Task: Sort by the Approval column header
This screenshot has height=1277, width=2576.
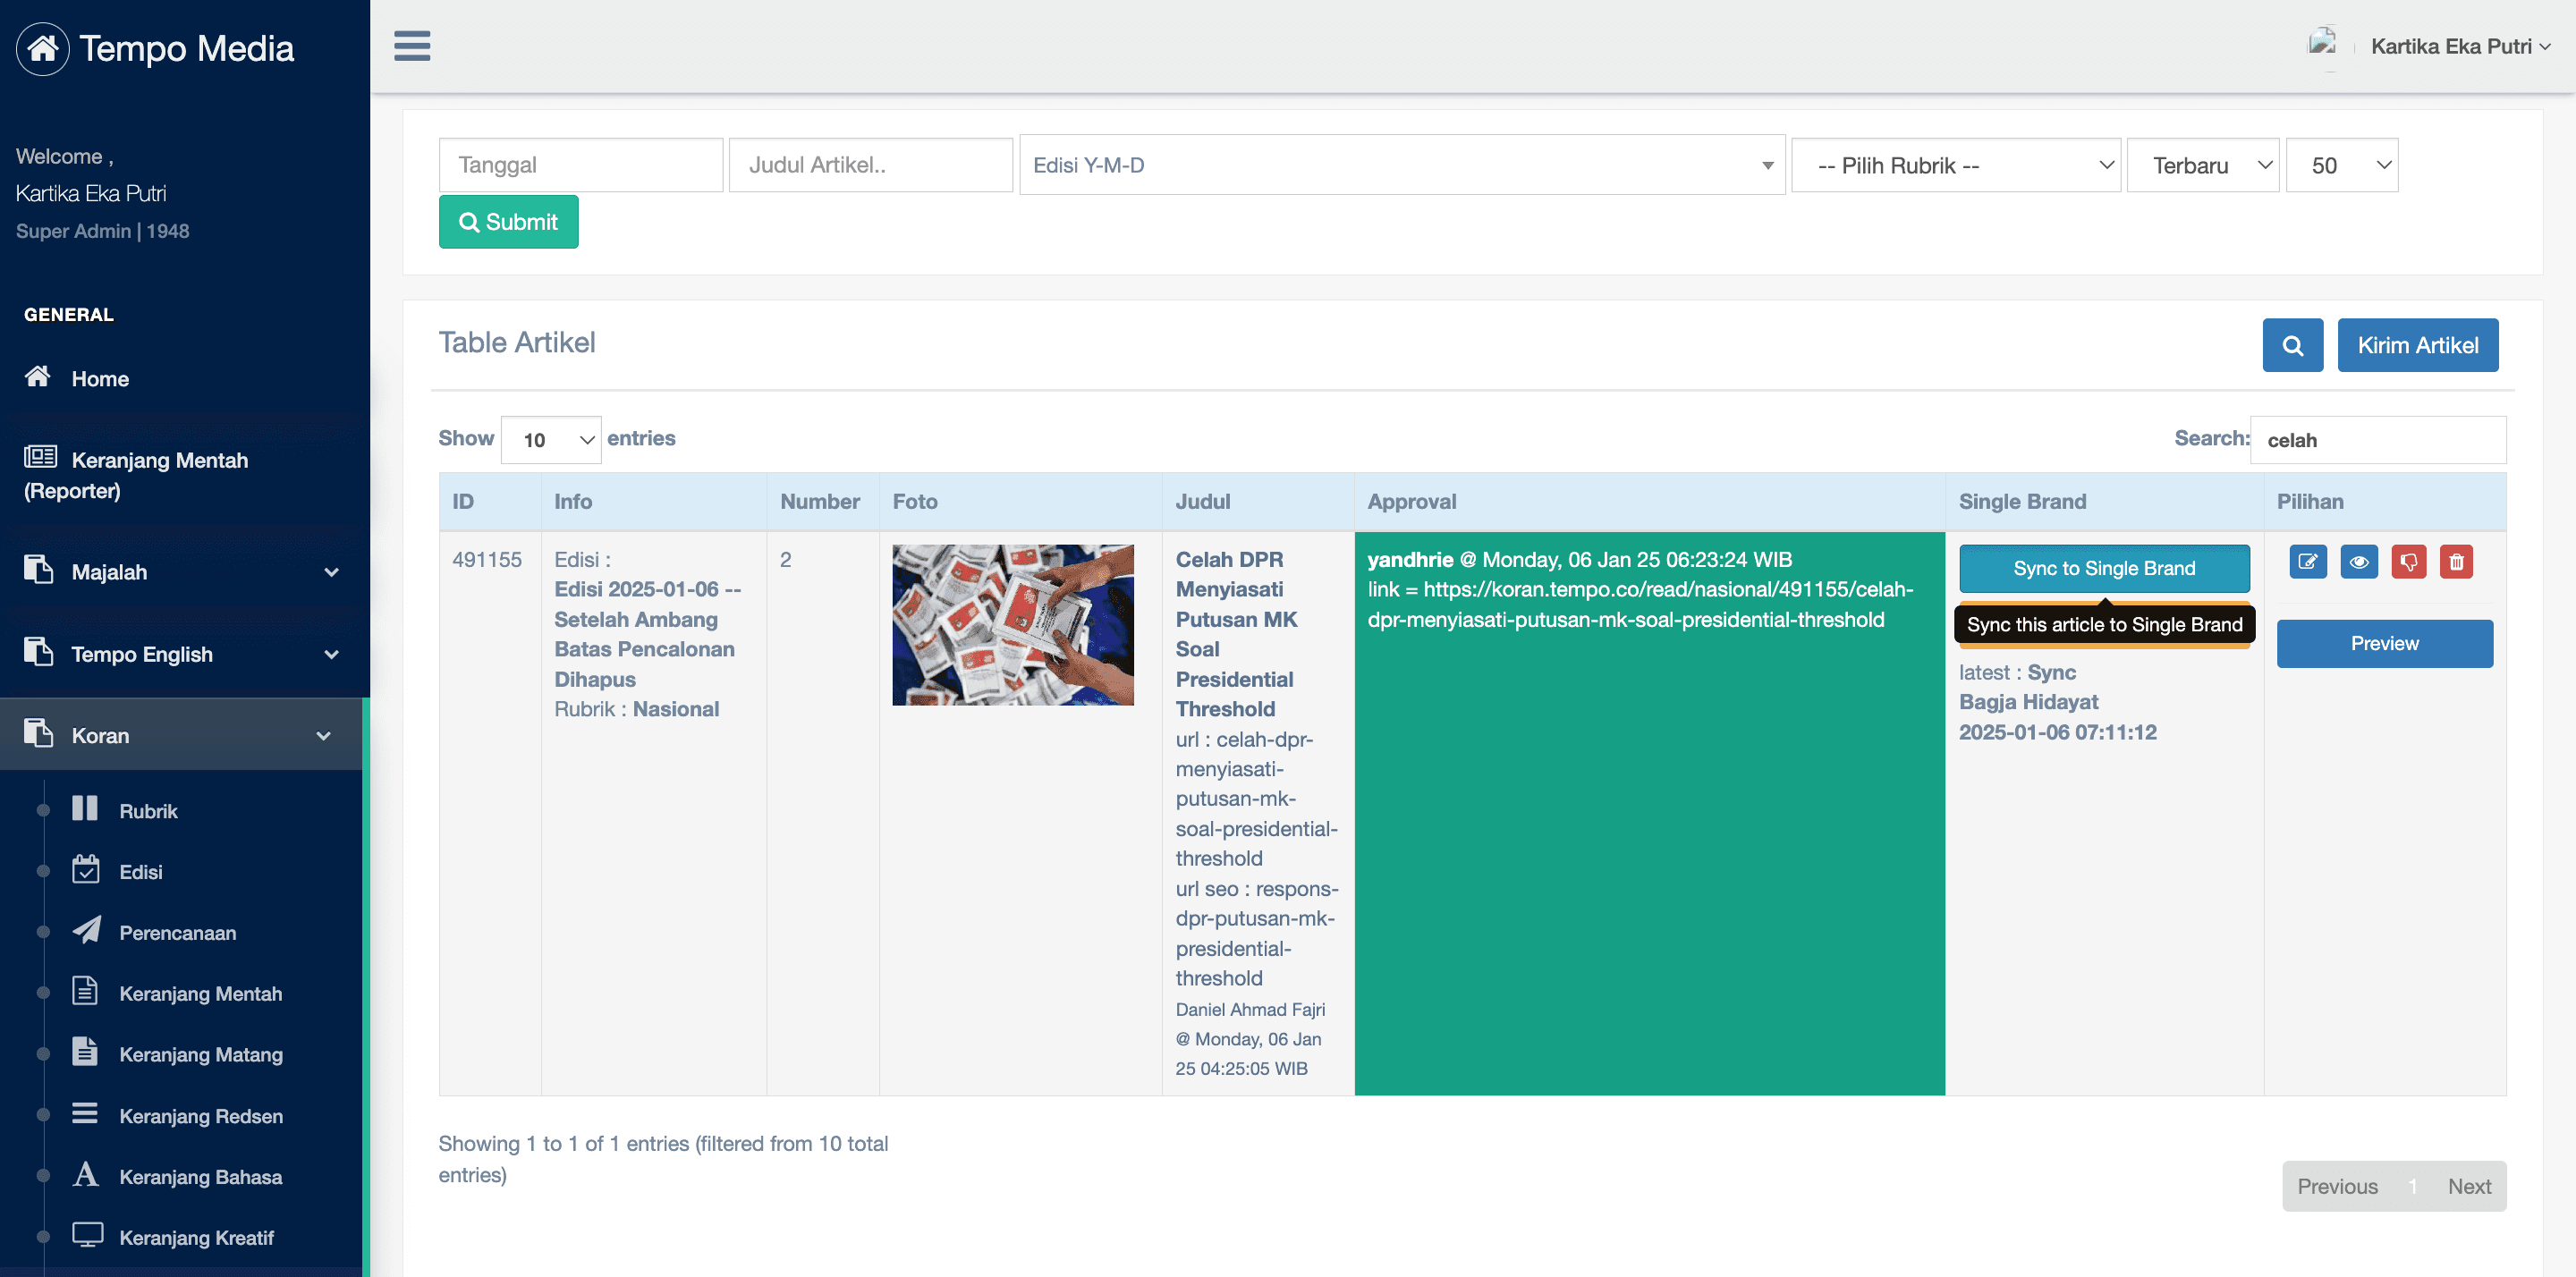Action: pyautogui.click(x=1649, y=501)
